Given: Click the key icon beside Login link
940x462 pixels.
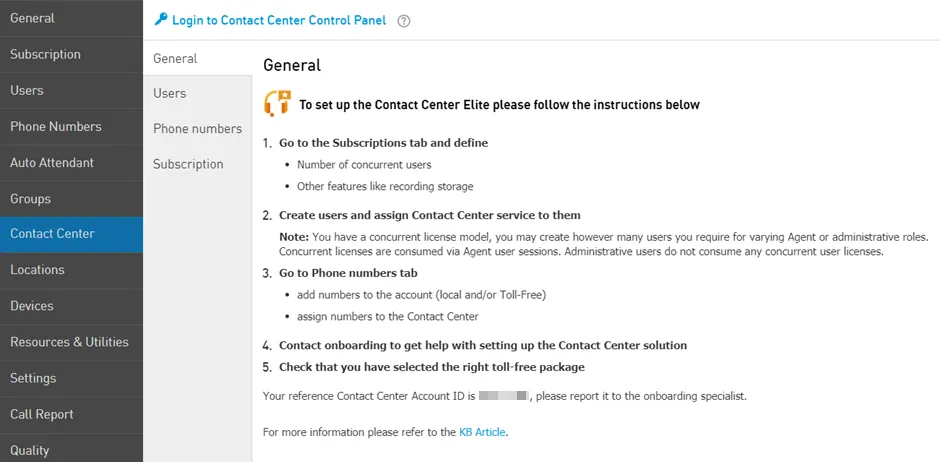Looking at the screenshot, I should [x=161, y=20].
